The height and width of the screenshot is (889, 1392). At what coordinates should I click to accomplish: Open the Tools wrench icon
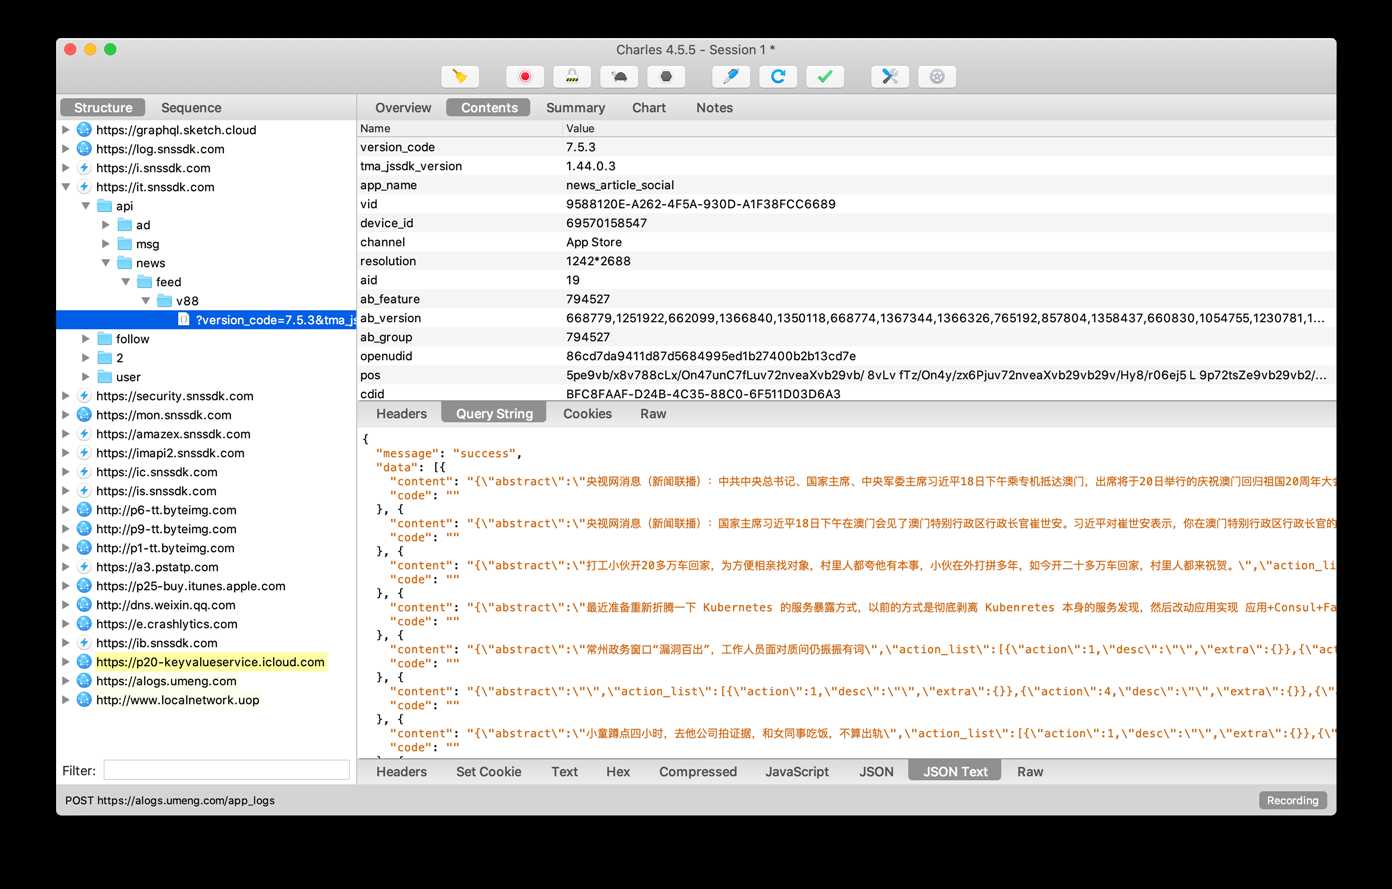coord(890,77)
